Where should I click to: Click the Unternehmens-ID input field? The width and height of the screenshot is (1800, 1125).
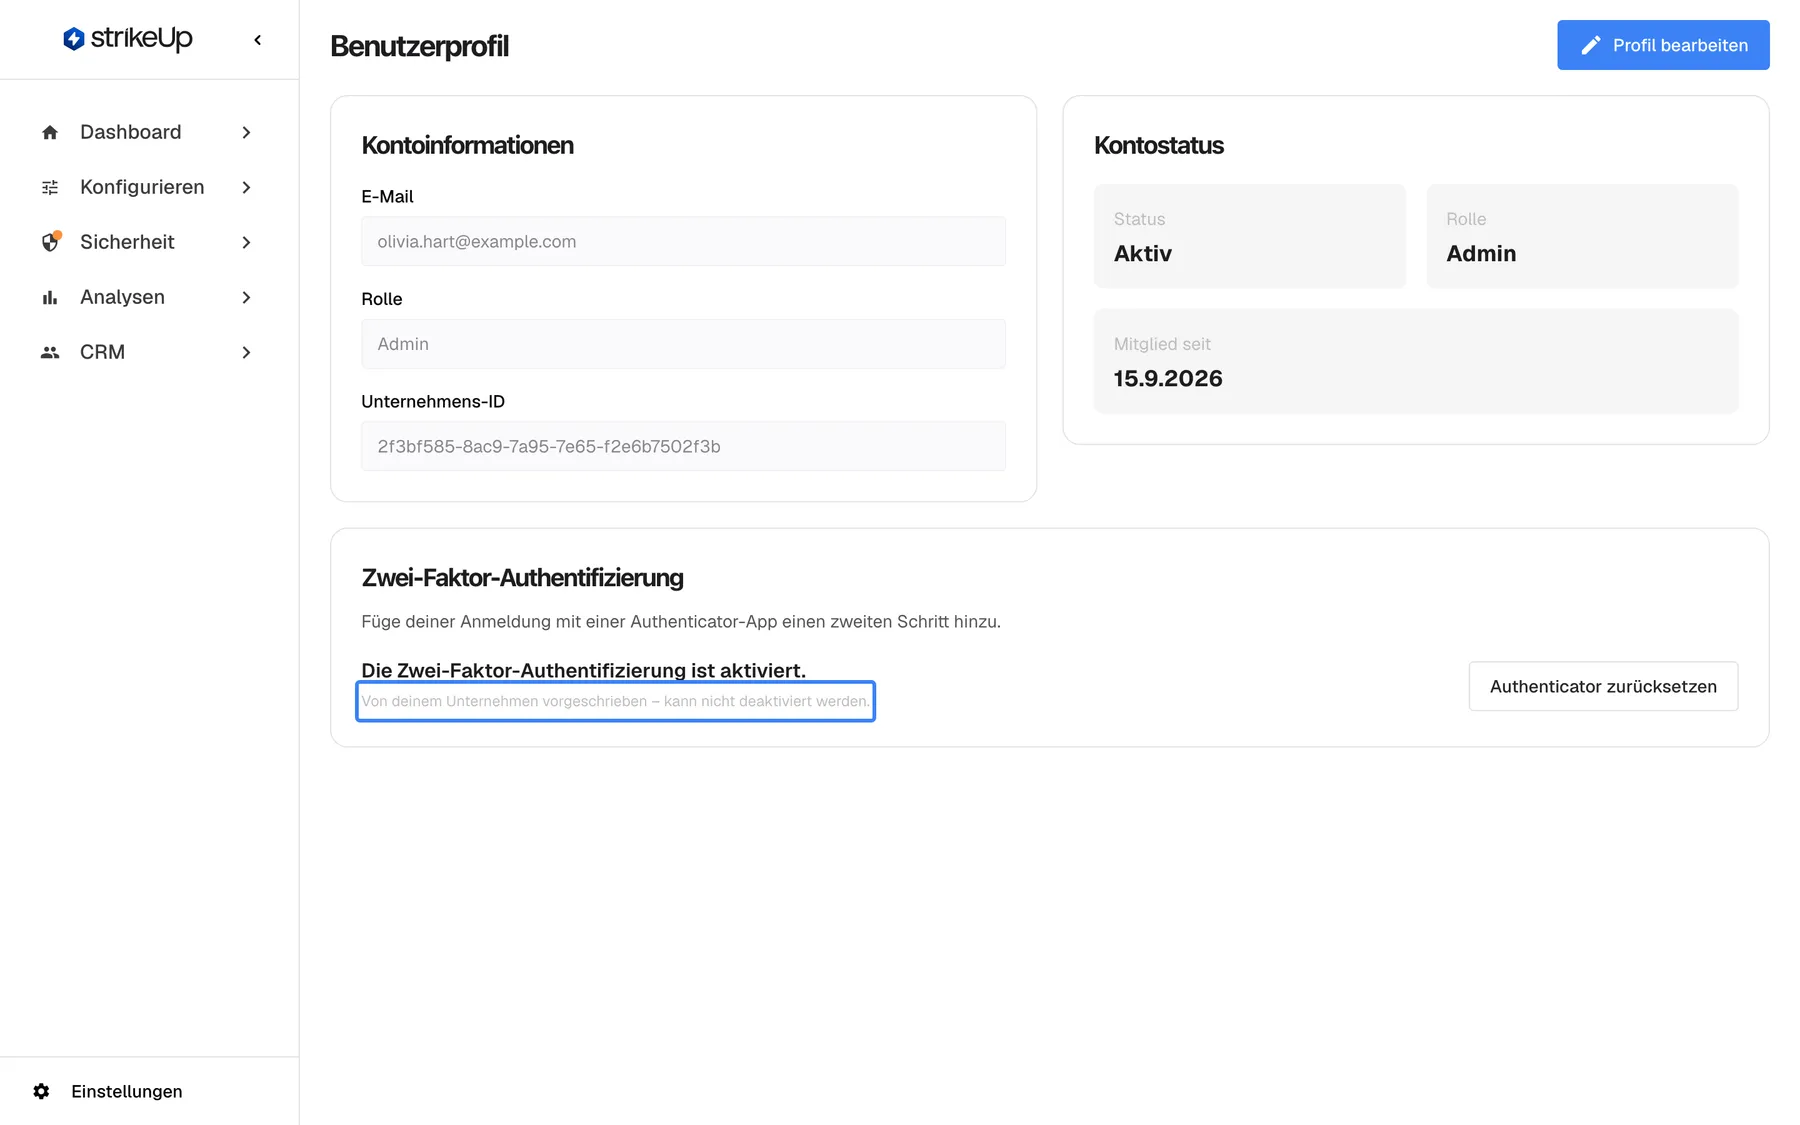(683, 446)
